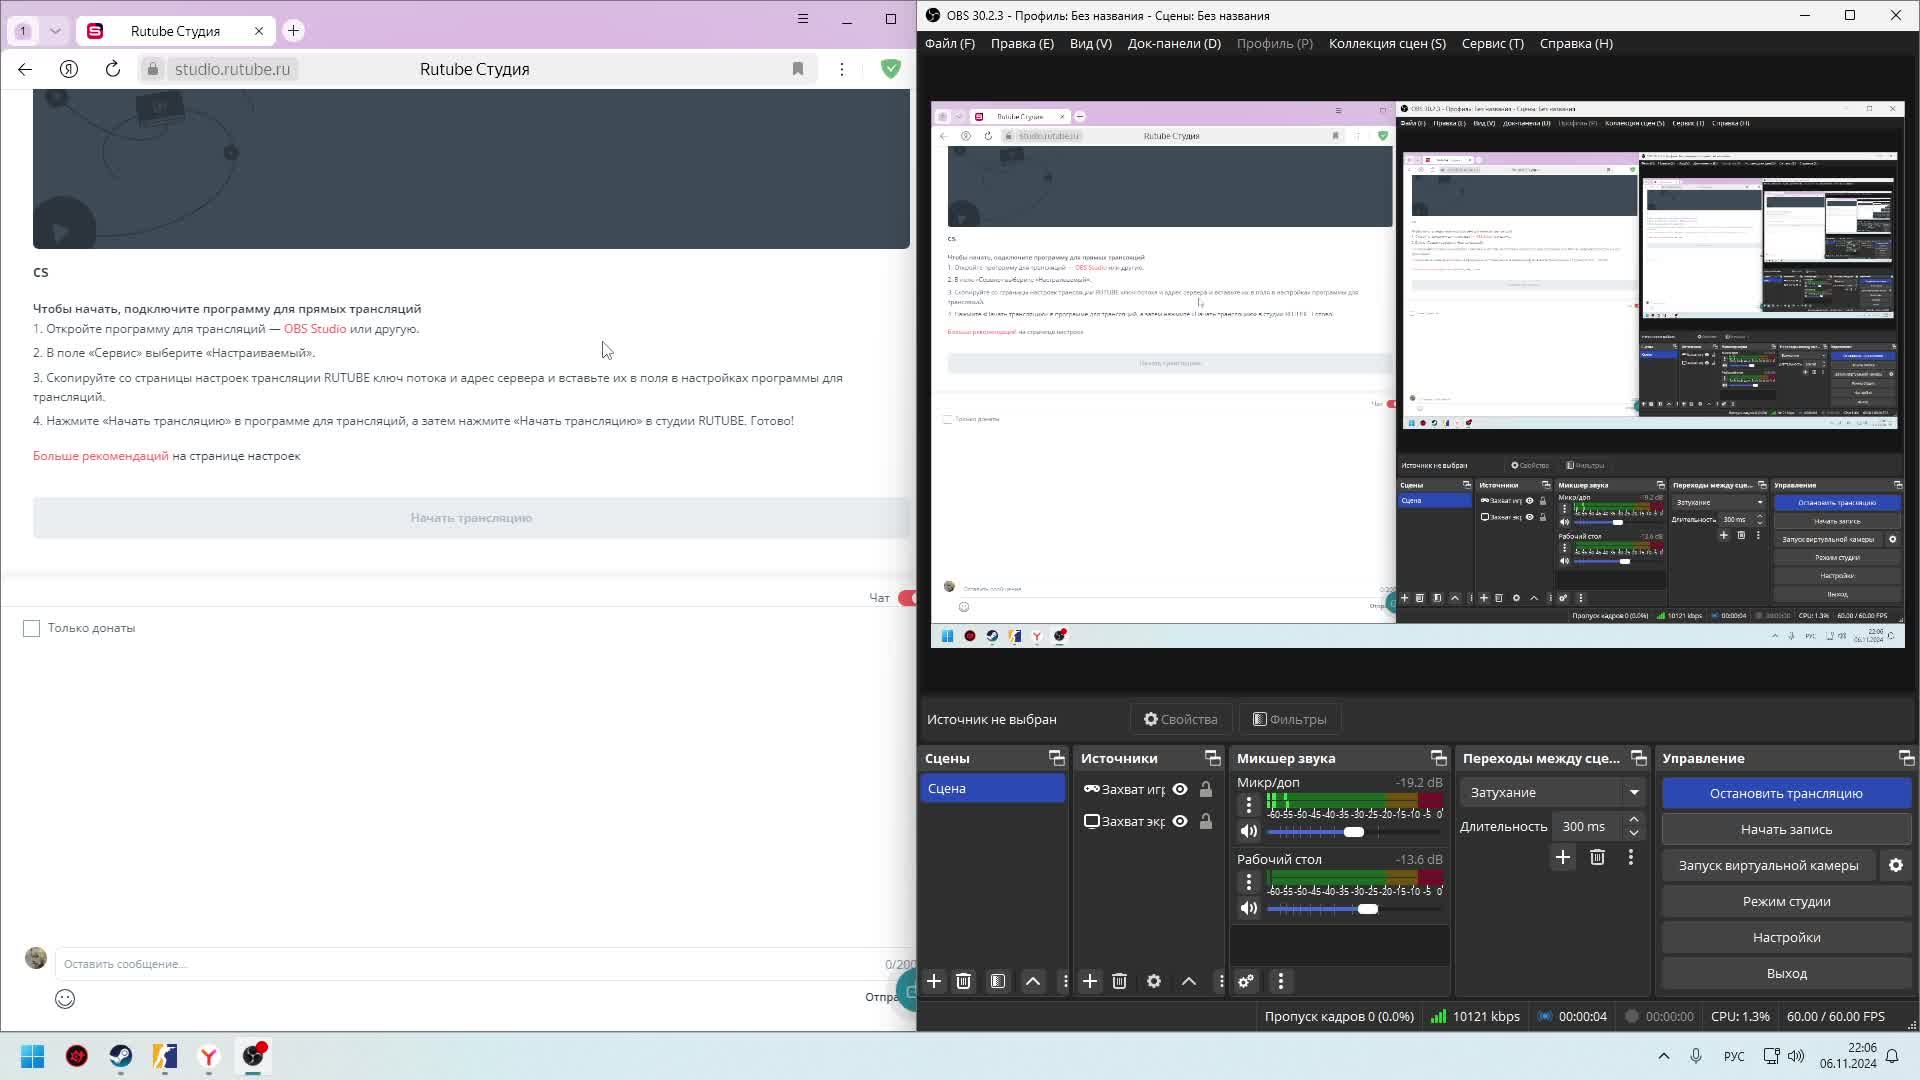Open browser tab list dropdown arrow

pos(55,31)
